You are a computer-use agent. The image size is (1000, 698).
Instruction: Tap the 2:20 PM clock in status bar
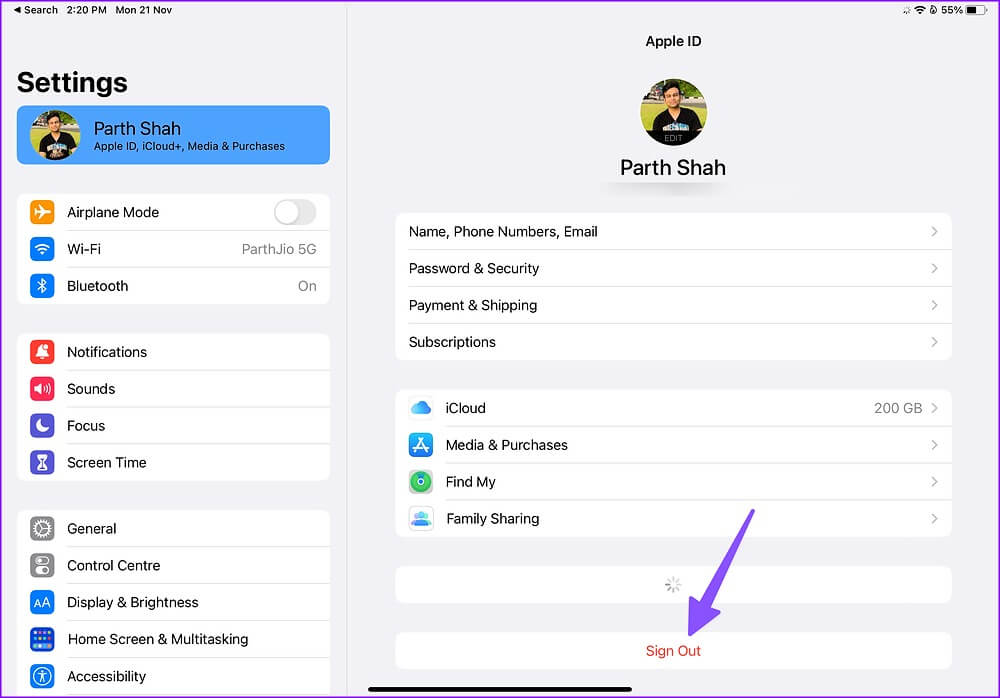pyautogui.click(x=86, y=10)
